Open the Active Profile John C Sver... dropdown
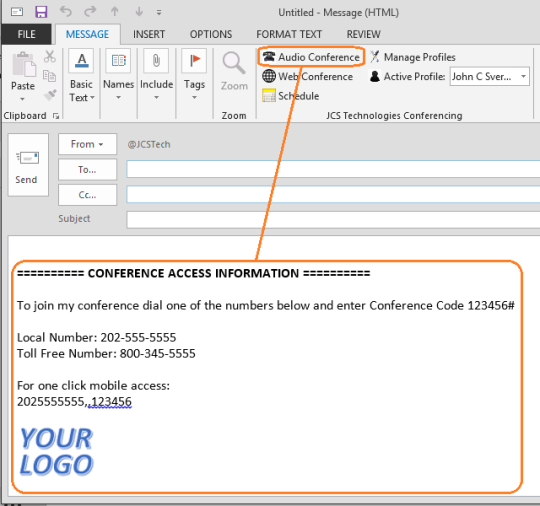Screen dimensions: 540x506 [490, 76]
